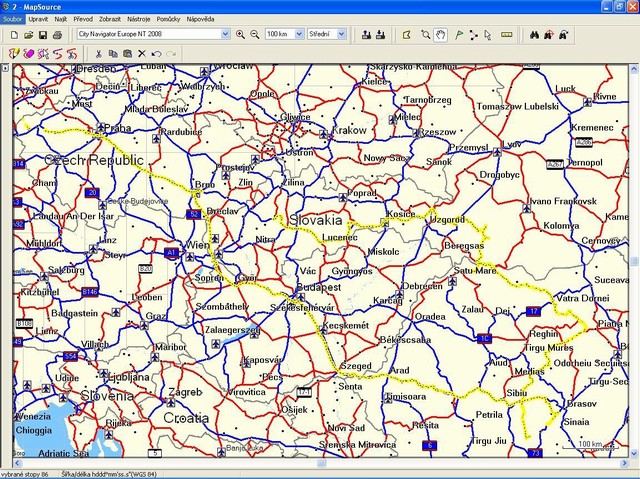The width and height of the screenshot is (640, 479).
Task: Delete selection with X icon
Action: 142,53
